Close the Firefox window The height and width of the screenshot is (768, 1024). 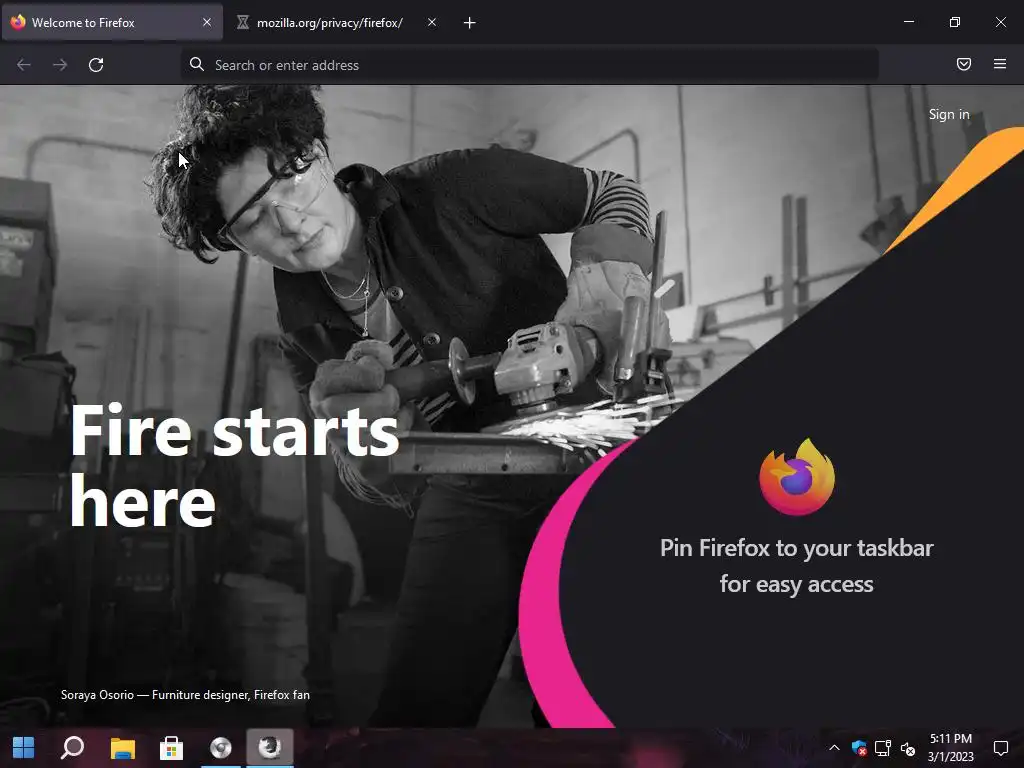tap(1000, 22)
